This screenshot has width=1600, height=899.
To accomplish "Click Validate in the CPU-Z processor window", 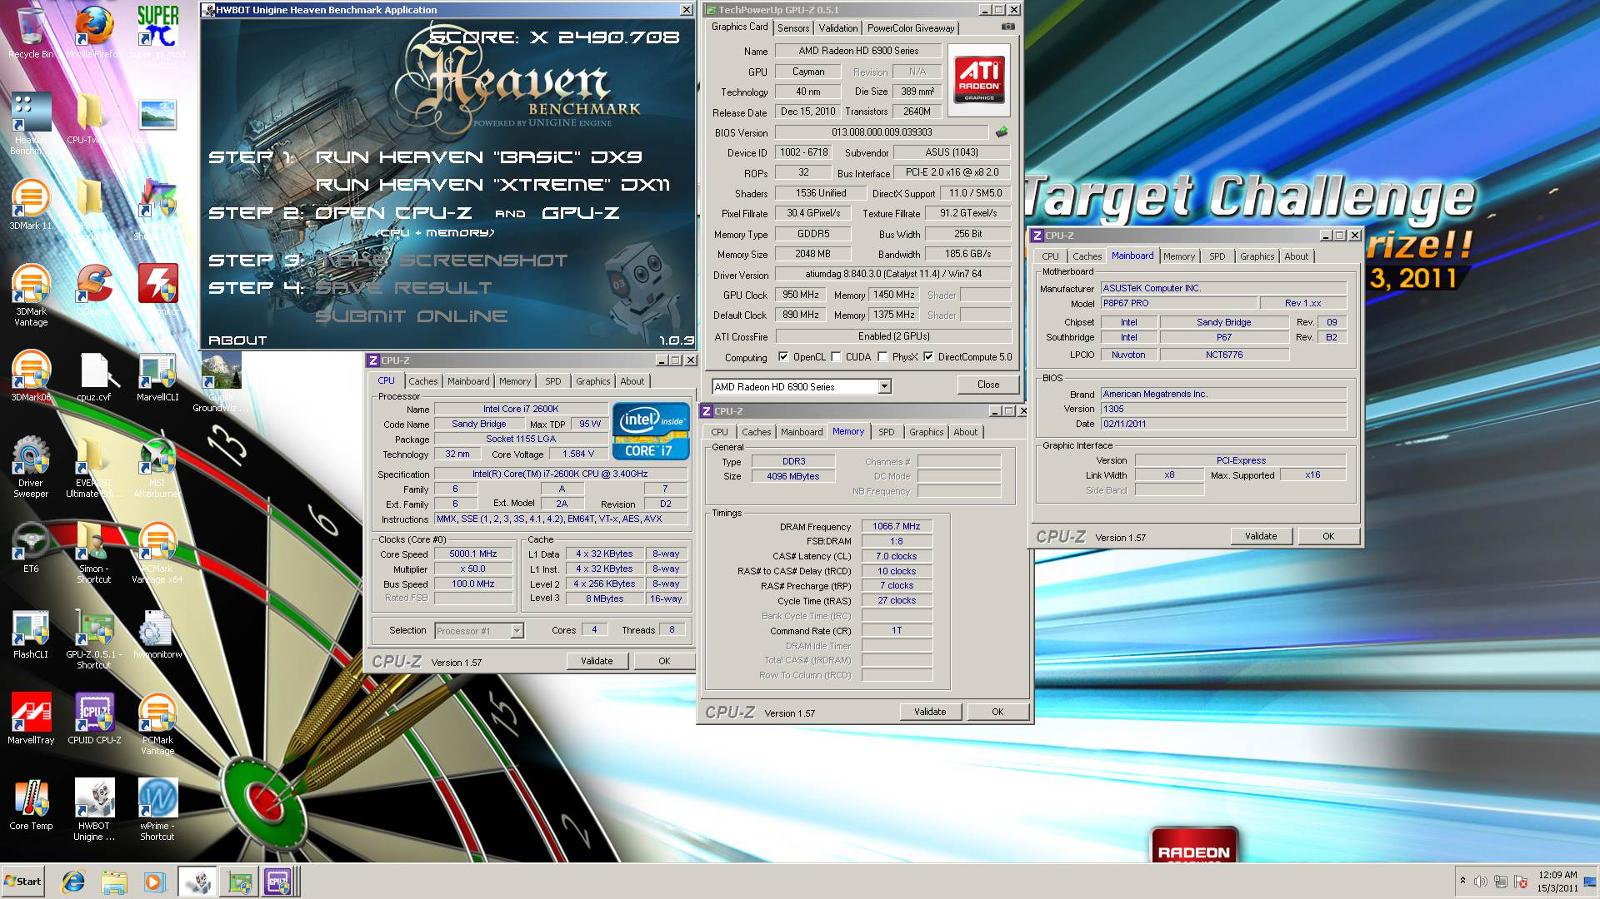I will click(597, 661).
